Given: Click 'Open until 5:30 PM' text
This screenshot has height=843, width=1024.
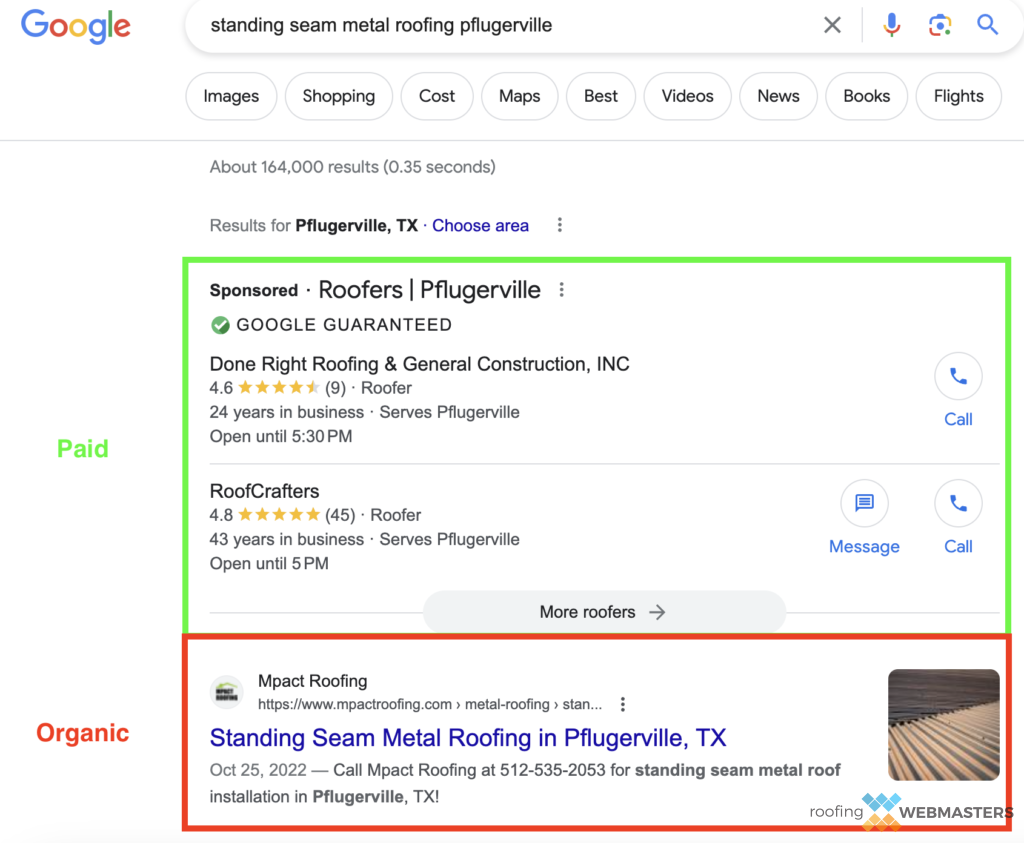Looking at the screenshot, I should click(x=281, y=436).
